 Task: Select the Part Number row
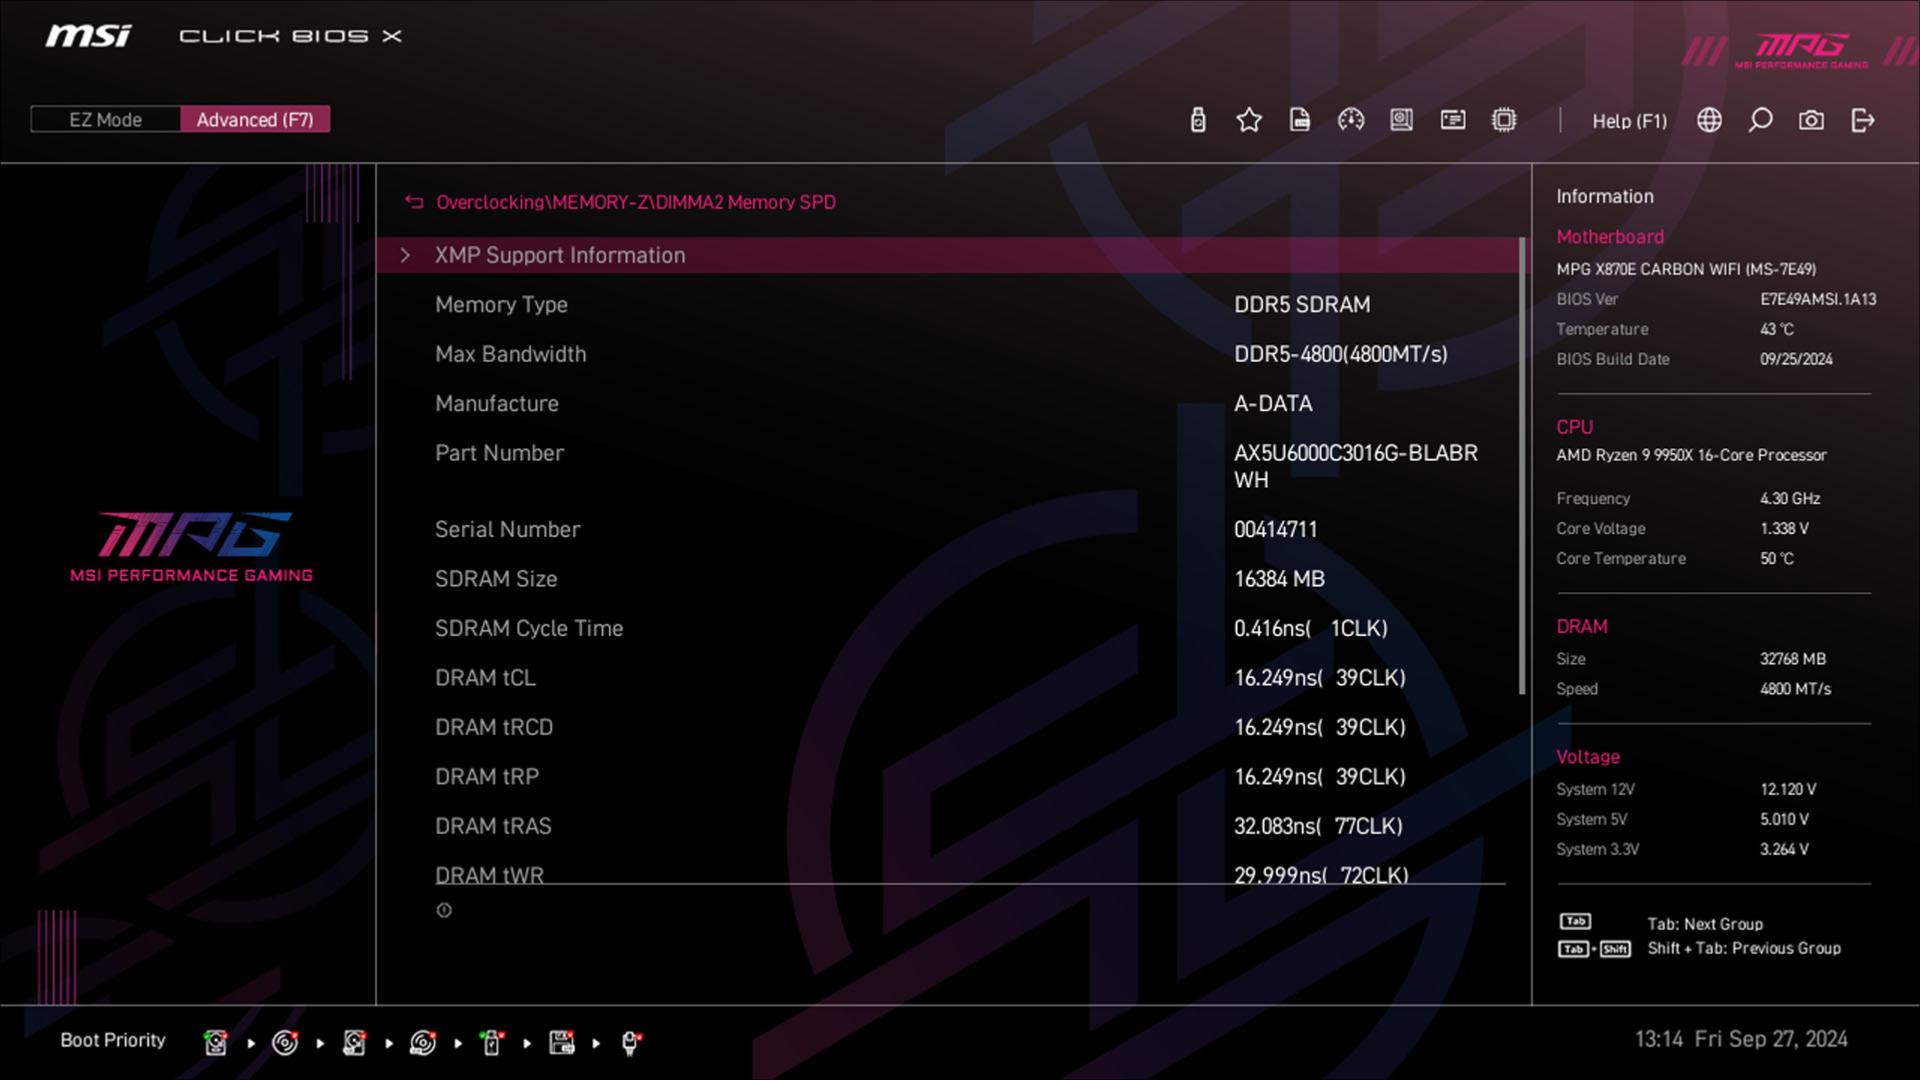[947, 466]
